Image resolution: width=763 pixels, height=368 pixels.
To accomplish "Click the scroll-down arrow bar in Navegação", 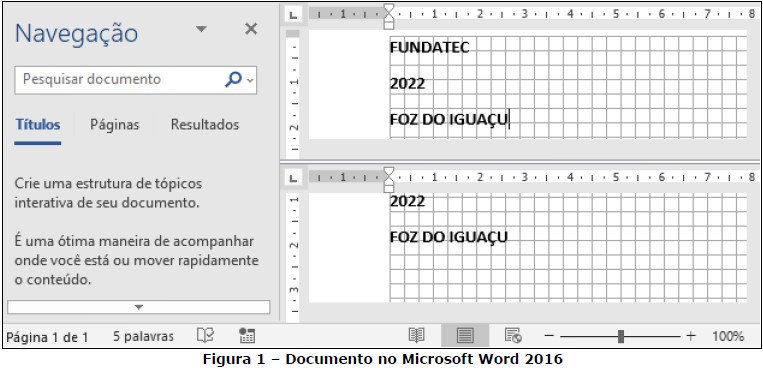I will [x=139, y=307].
